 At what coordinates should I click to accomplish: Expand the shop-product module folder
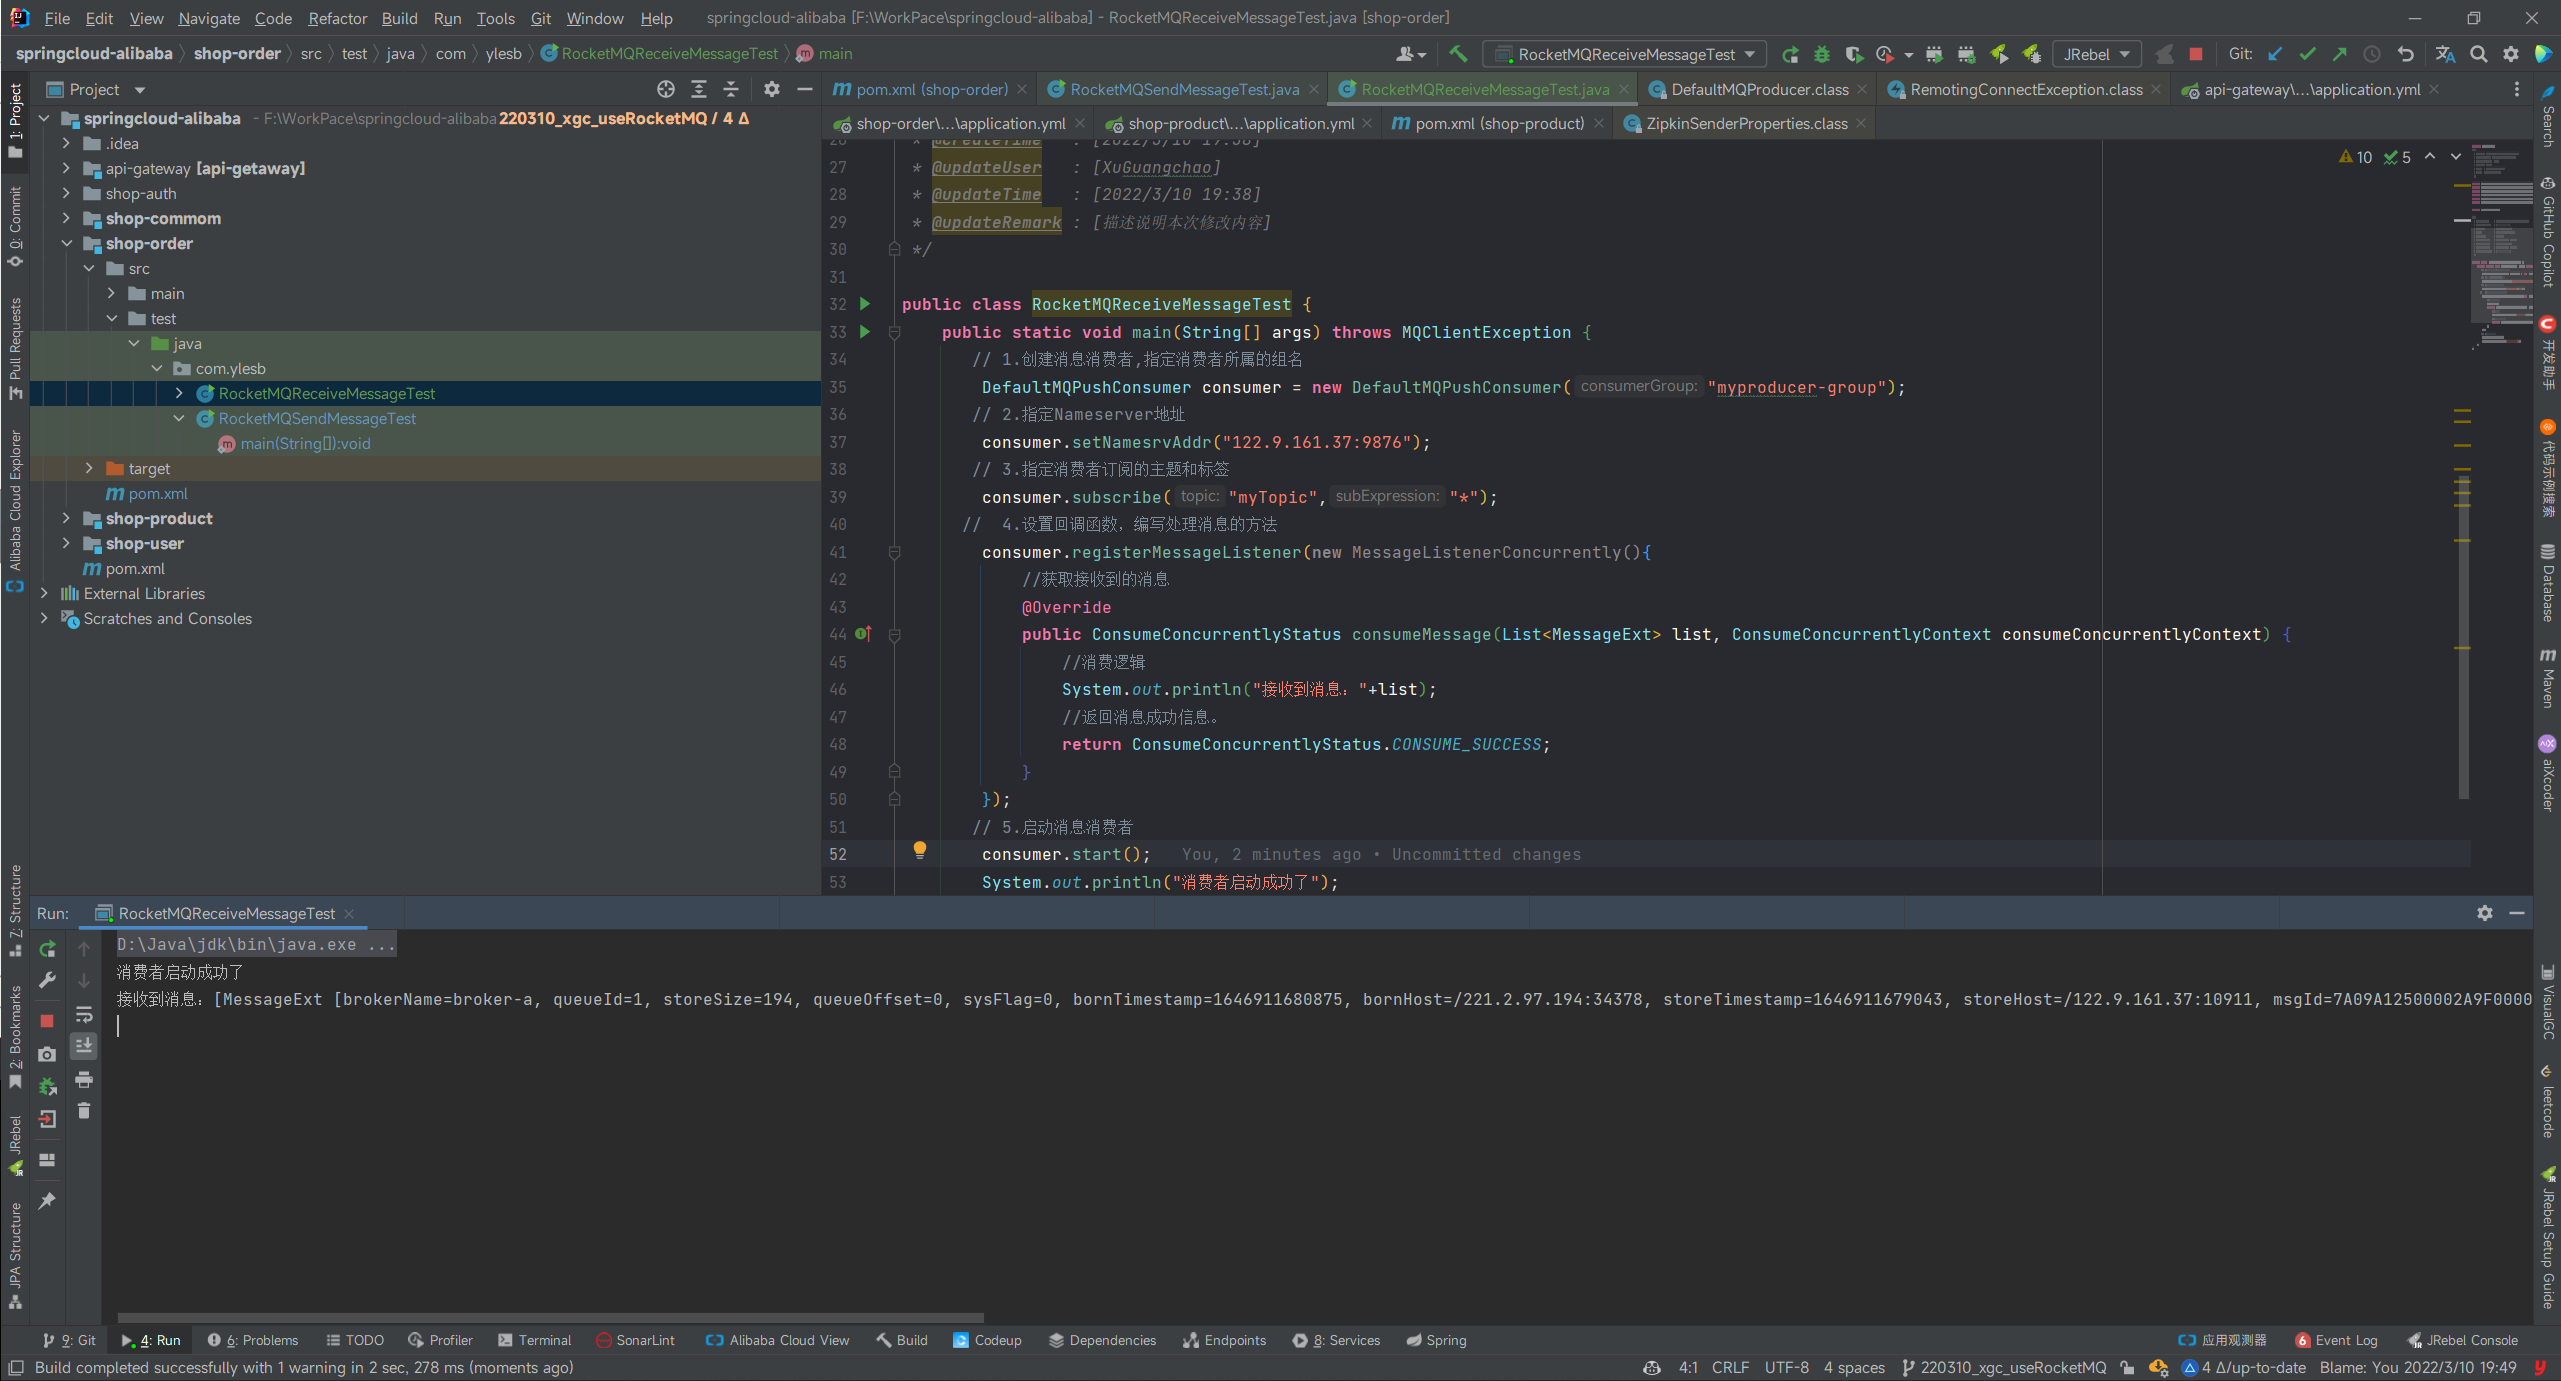coord(66,518)
